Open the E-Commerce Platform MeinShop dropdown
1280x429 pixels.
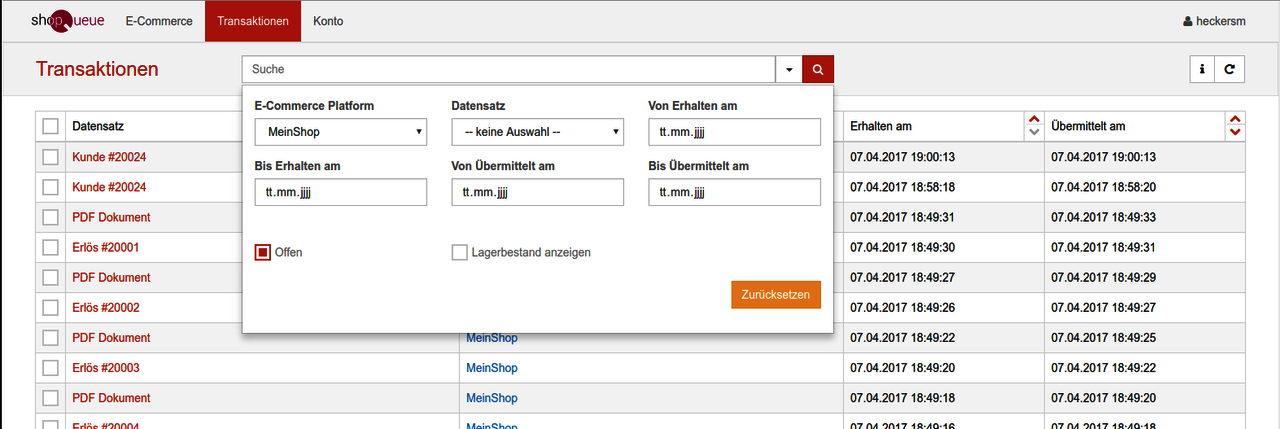point(341,132)
